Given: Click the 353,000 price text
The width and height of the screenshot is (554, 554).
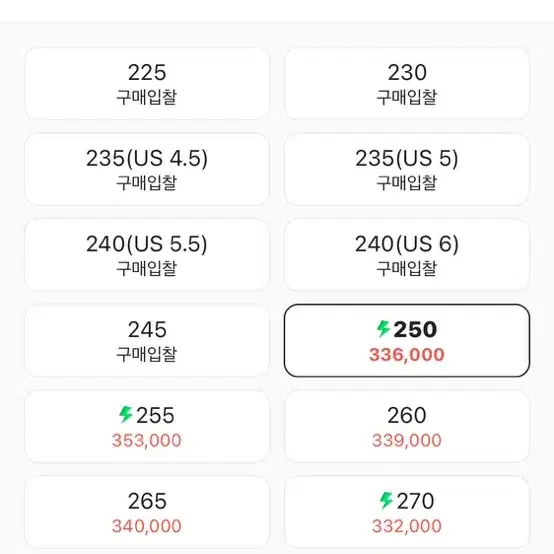Looking at the screenshot, I should point(147,441).
